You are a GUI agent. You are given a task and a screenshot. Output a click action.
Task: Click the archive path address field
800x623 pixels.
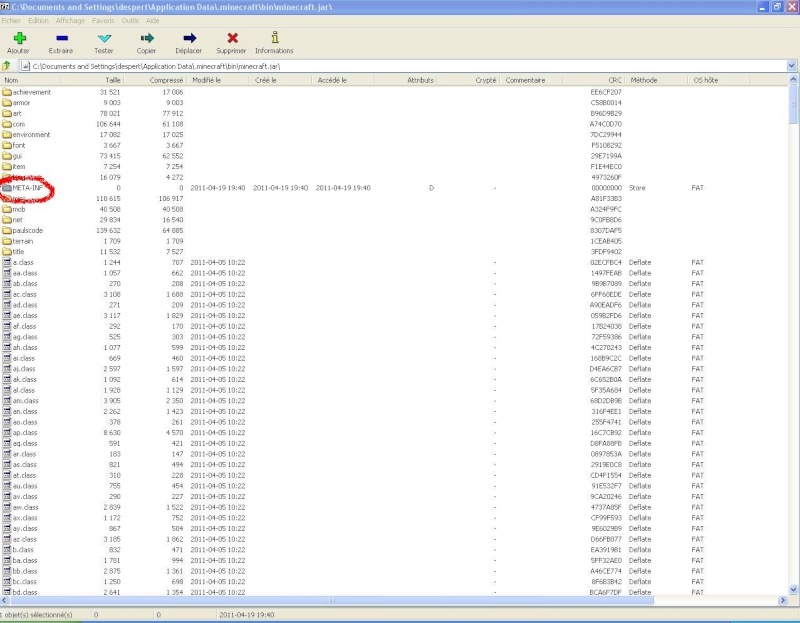click(x=403, y=66)
